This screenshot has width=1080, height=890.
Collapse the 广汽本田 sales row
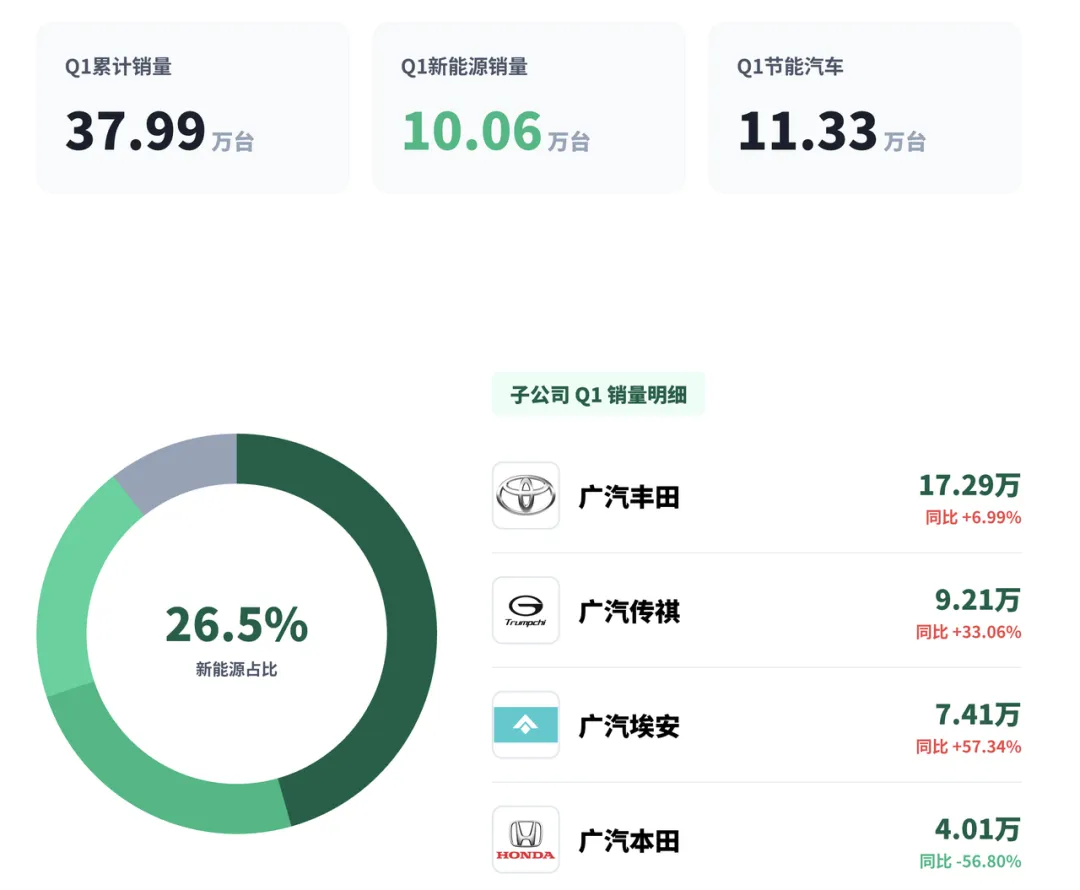(755, 839)
